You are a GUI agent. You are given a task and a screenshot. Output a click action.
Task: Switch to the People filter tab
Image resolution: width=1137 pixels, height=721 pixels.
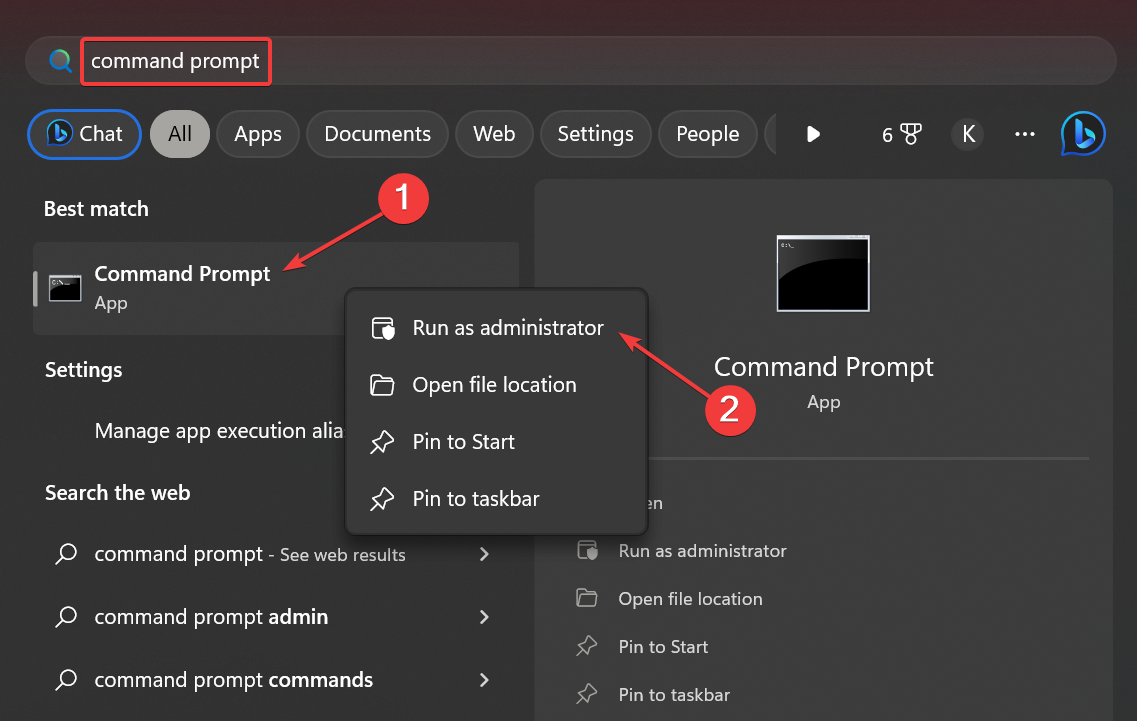(708, 134)
